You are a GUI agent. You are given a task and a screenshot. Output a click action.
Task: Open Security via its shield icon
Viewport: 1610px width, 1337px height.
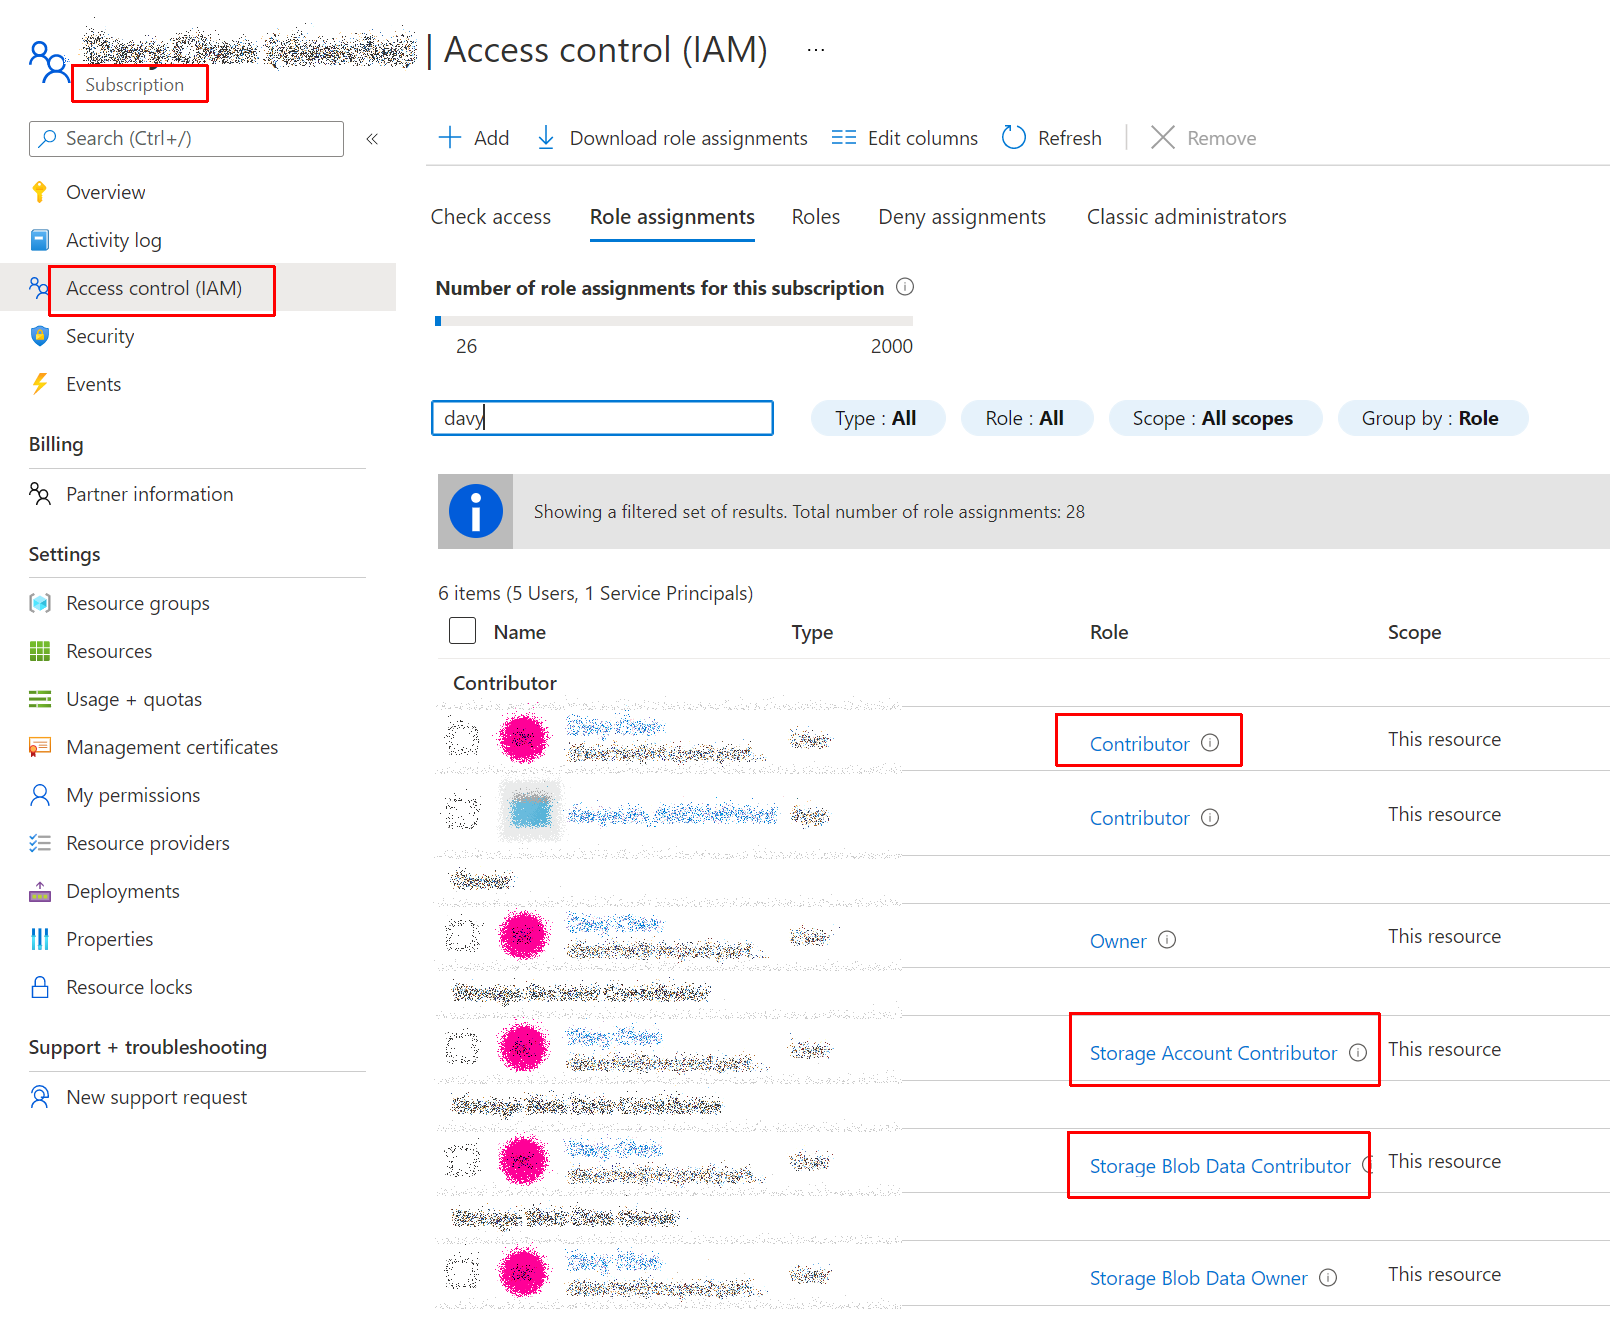point(40,336)
